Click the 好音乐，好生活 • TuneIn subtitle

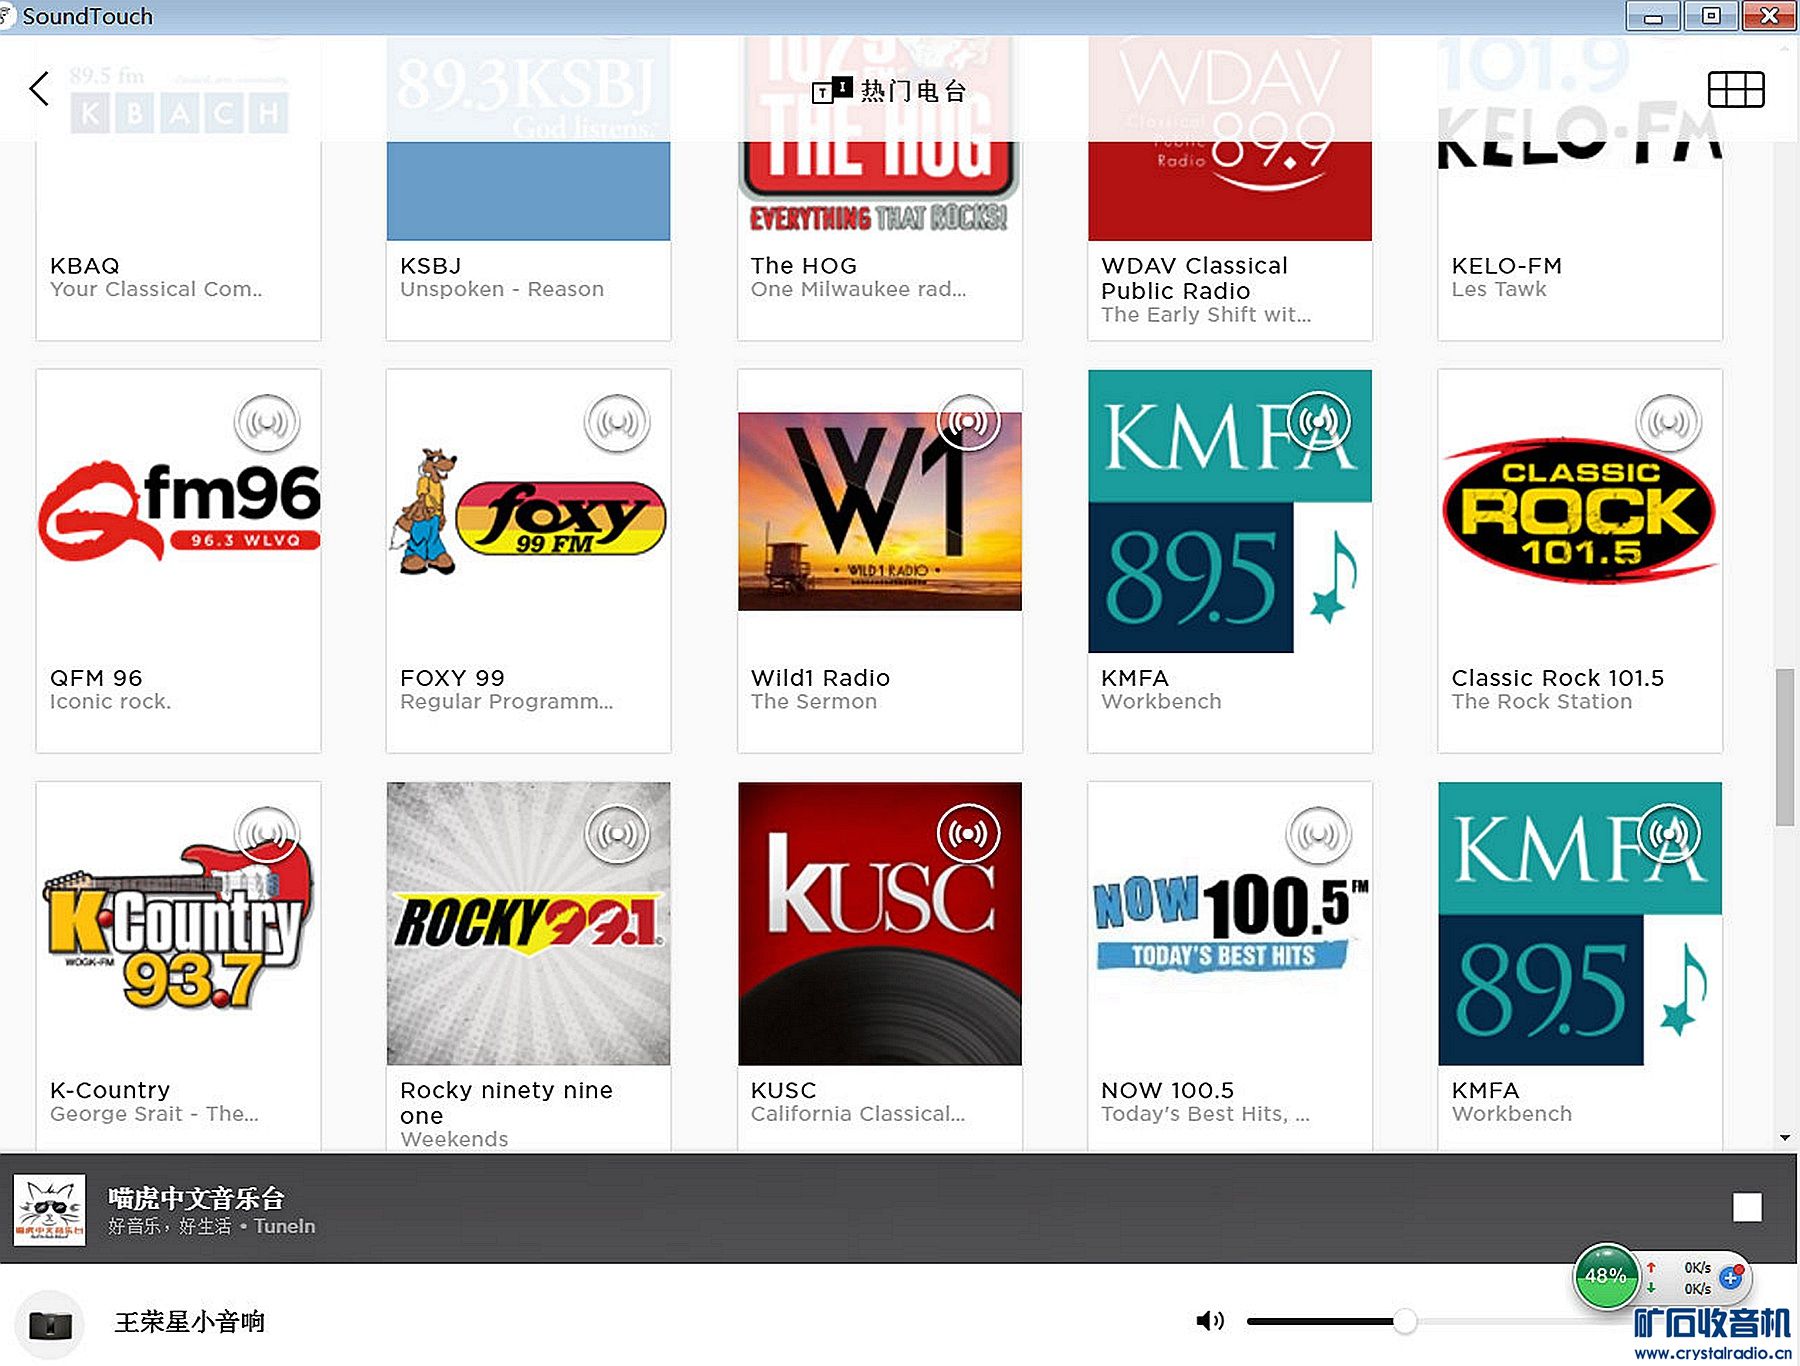pyautogui.click(x=212, y=1226)
